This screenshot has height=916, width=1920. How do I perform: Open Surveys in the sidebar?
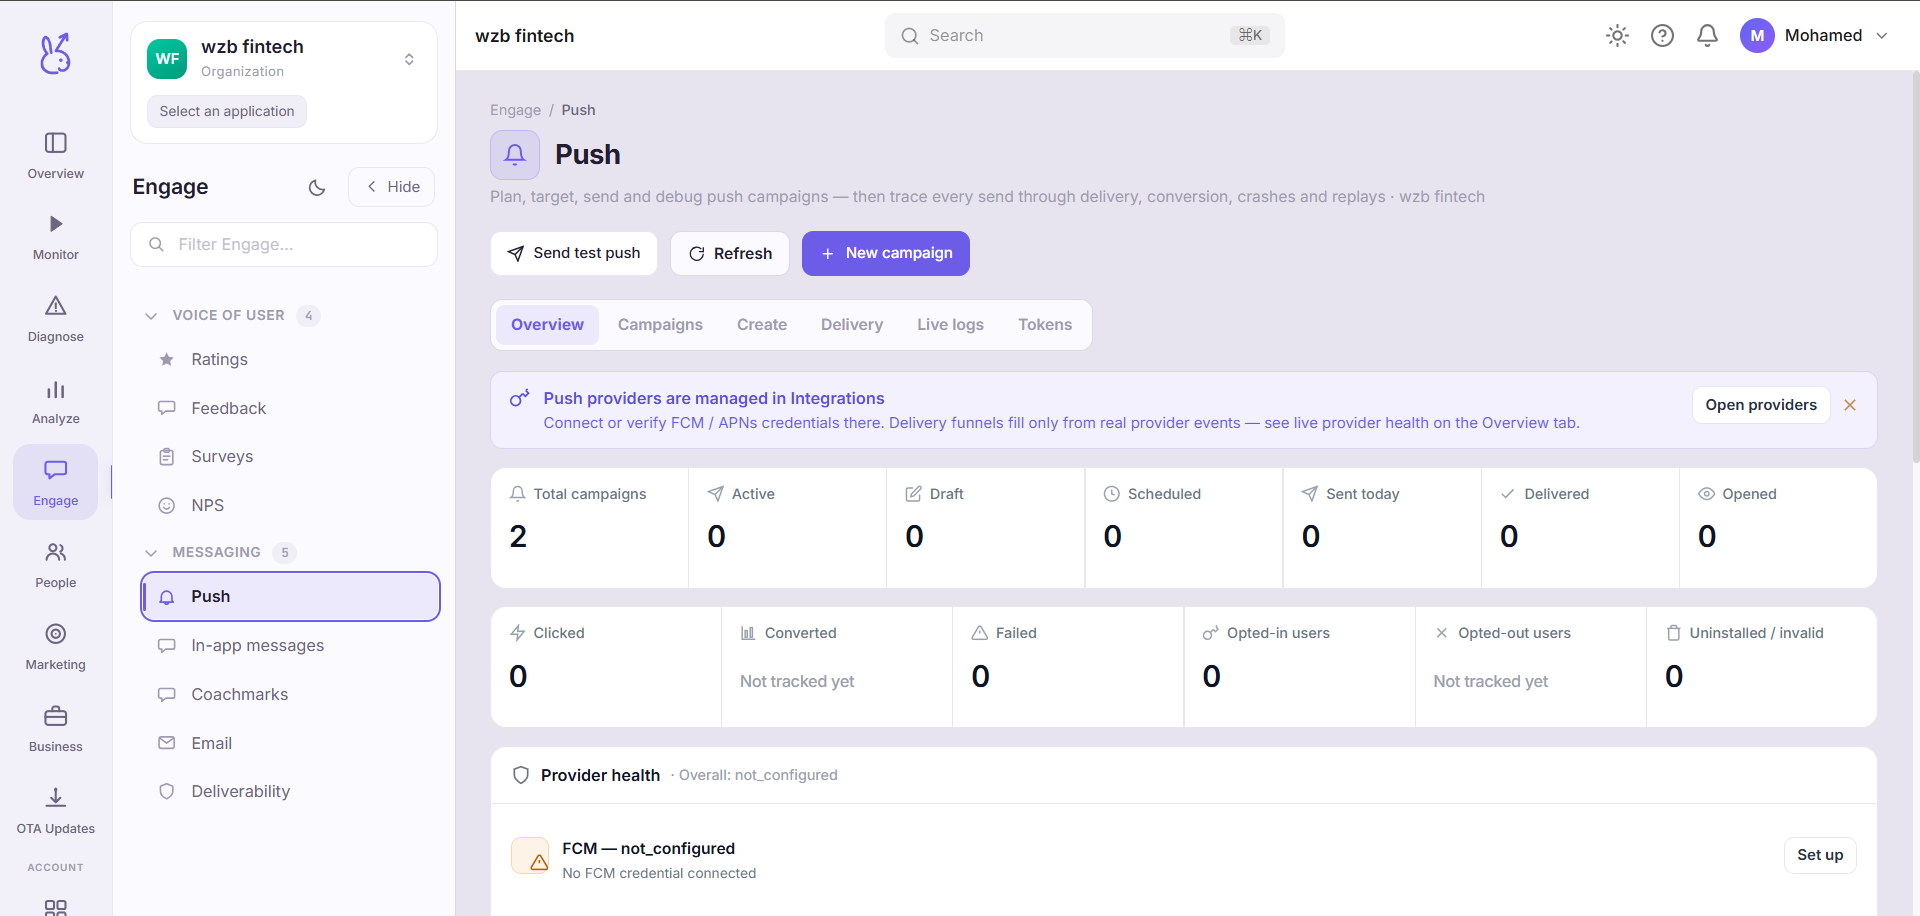coord(290,457)
